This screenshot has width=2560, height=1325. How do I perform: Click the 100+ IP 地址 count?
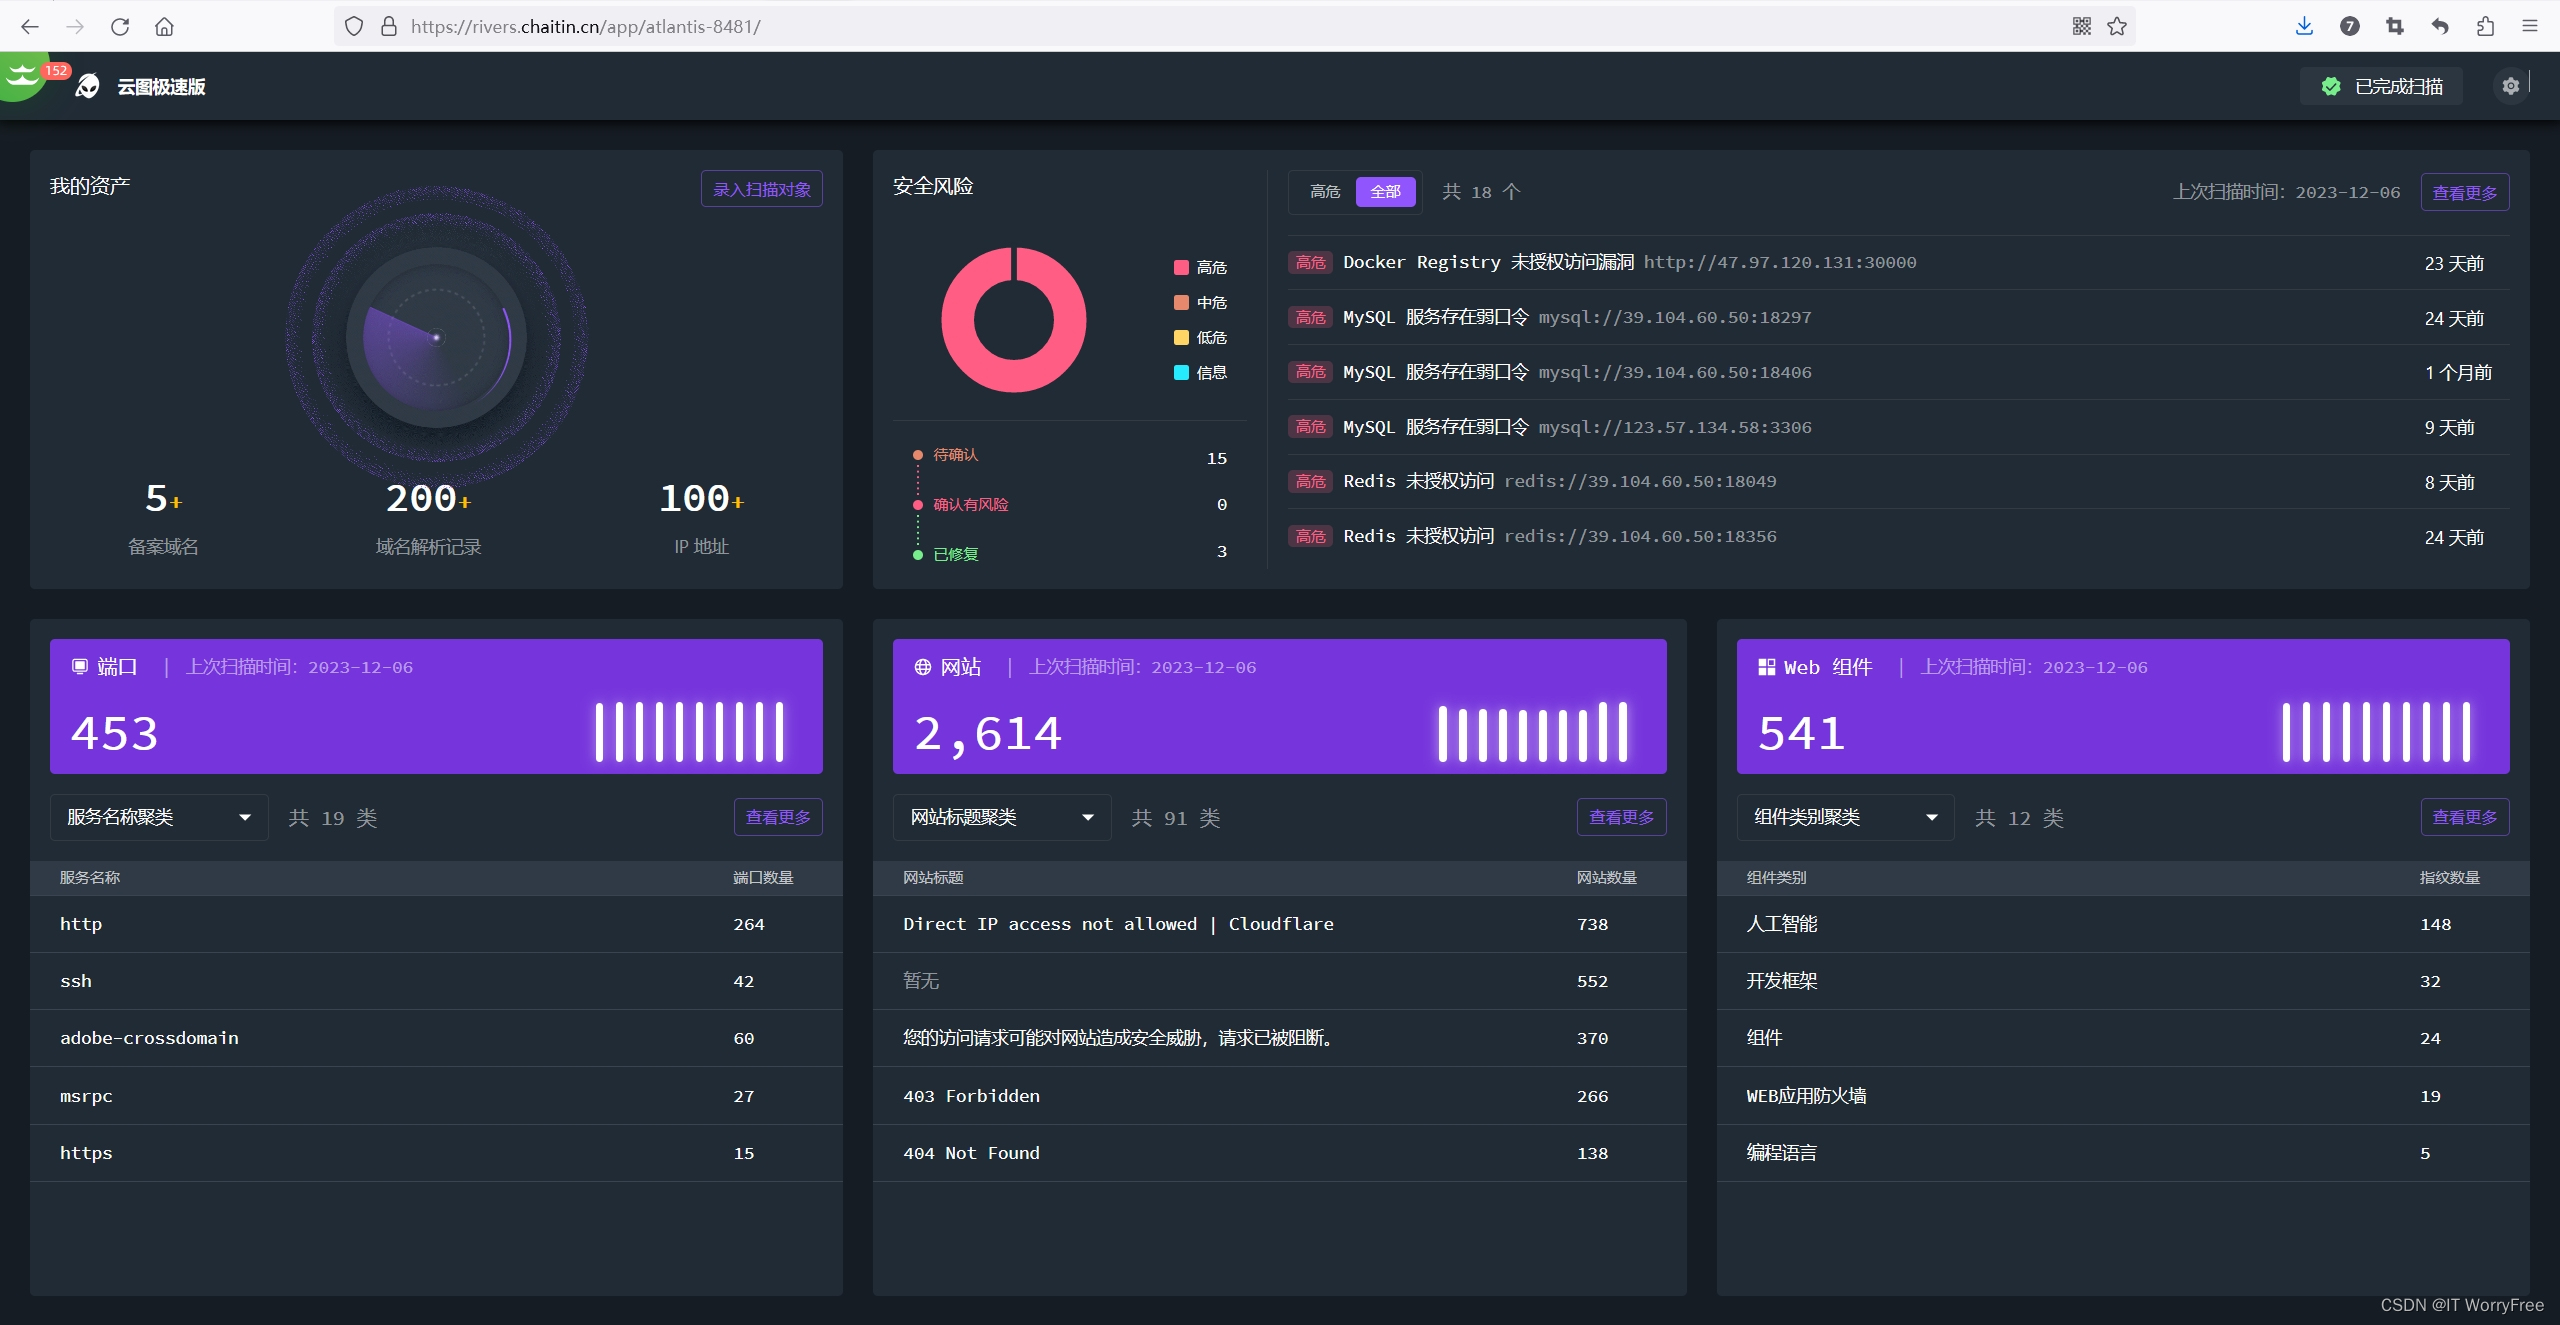coord(701,499)
